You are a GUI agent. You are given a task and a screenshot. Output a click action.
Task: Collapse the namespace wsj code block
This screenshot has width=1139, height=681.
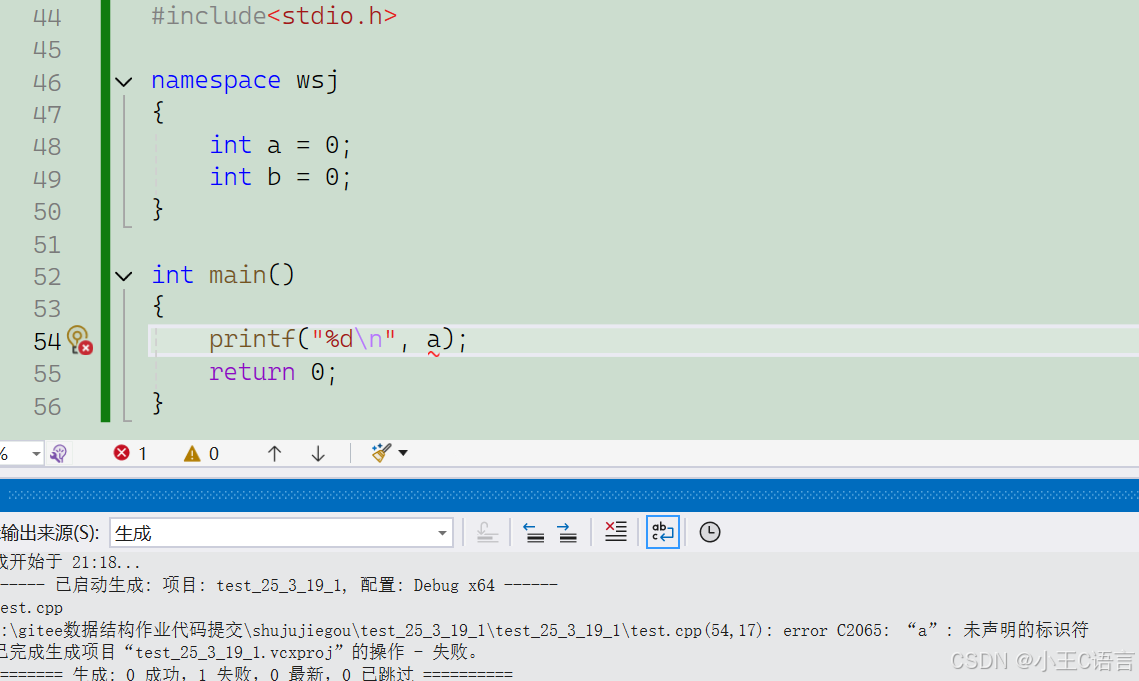pyautogui.click(x=123, y=82)
